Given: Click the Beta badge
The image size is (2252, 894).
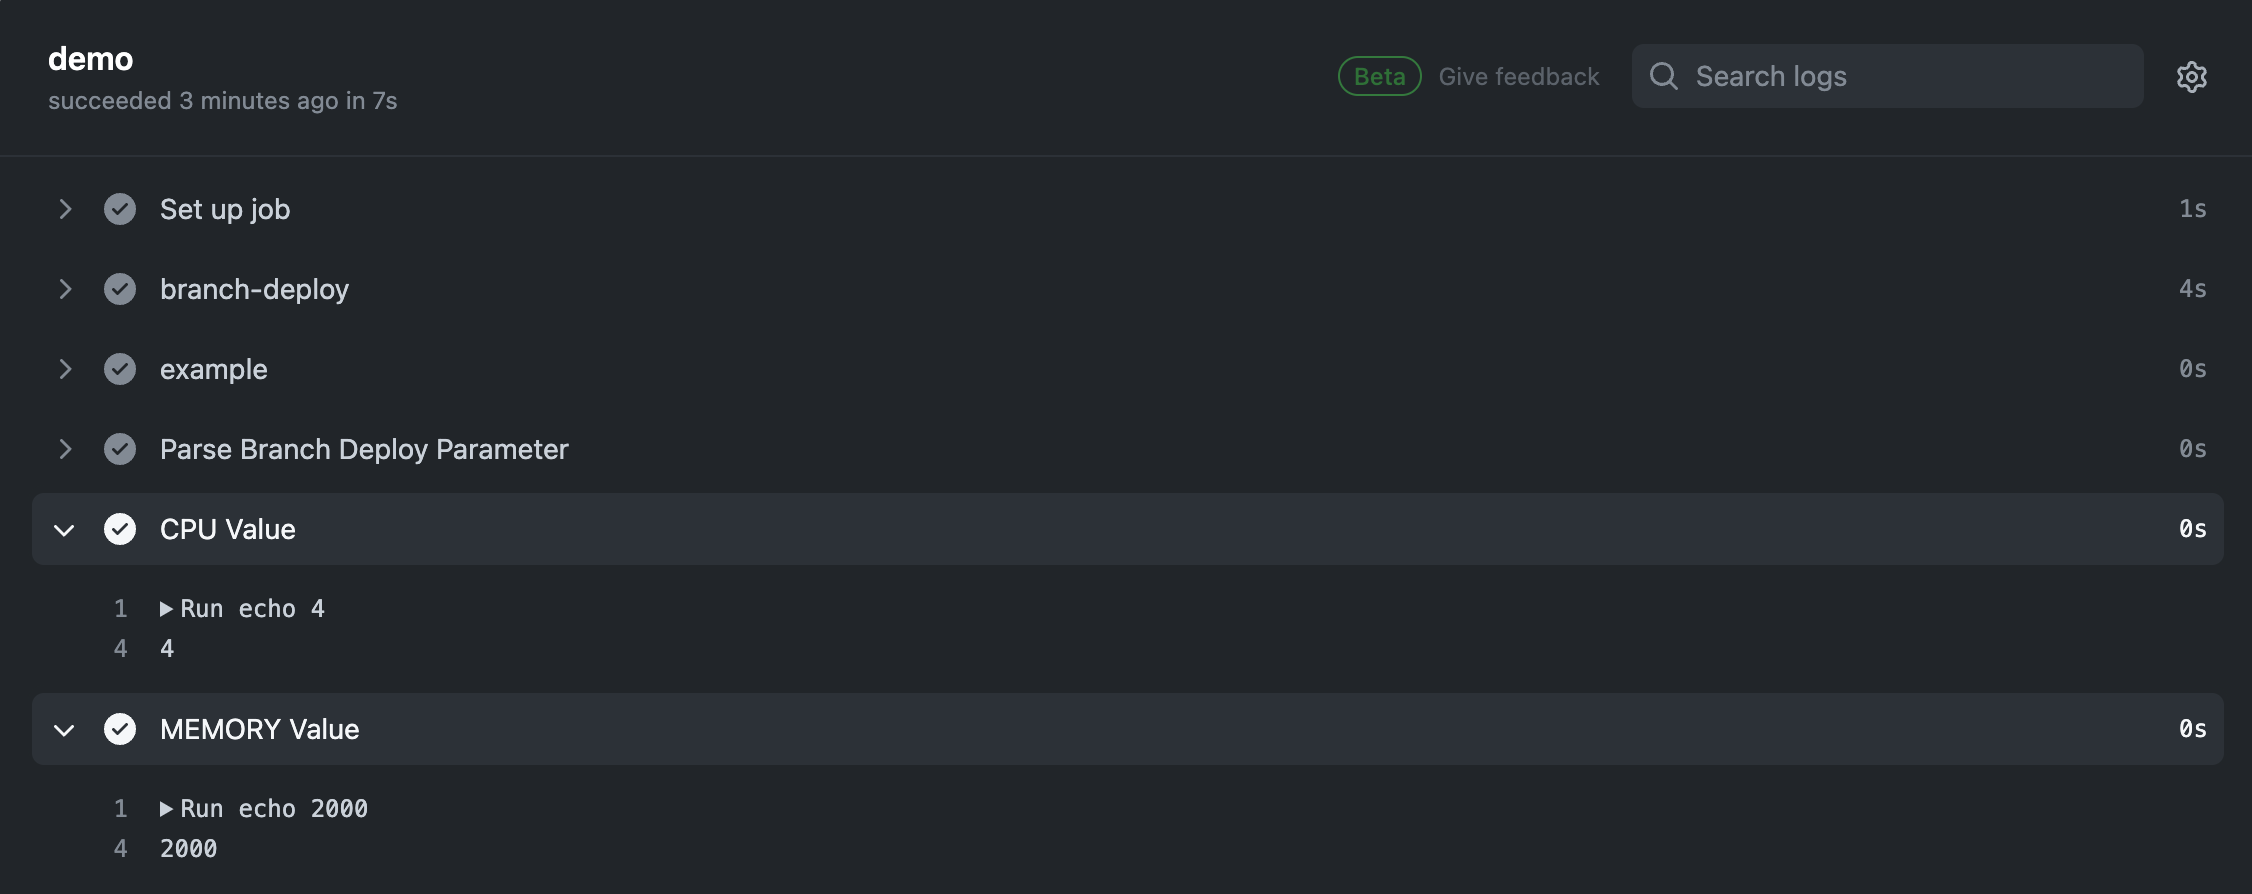Looking at the screenshot, I should [1379, 76].
